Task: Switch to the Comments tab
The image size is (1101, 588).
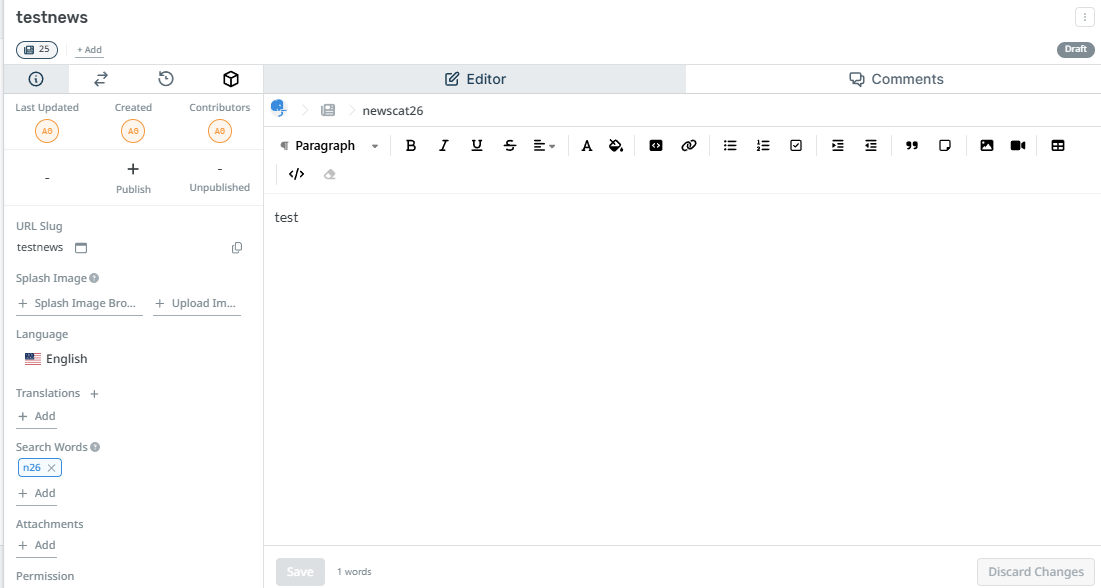Action: tap(896, 79)
